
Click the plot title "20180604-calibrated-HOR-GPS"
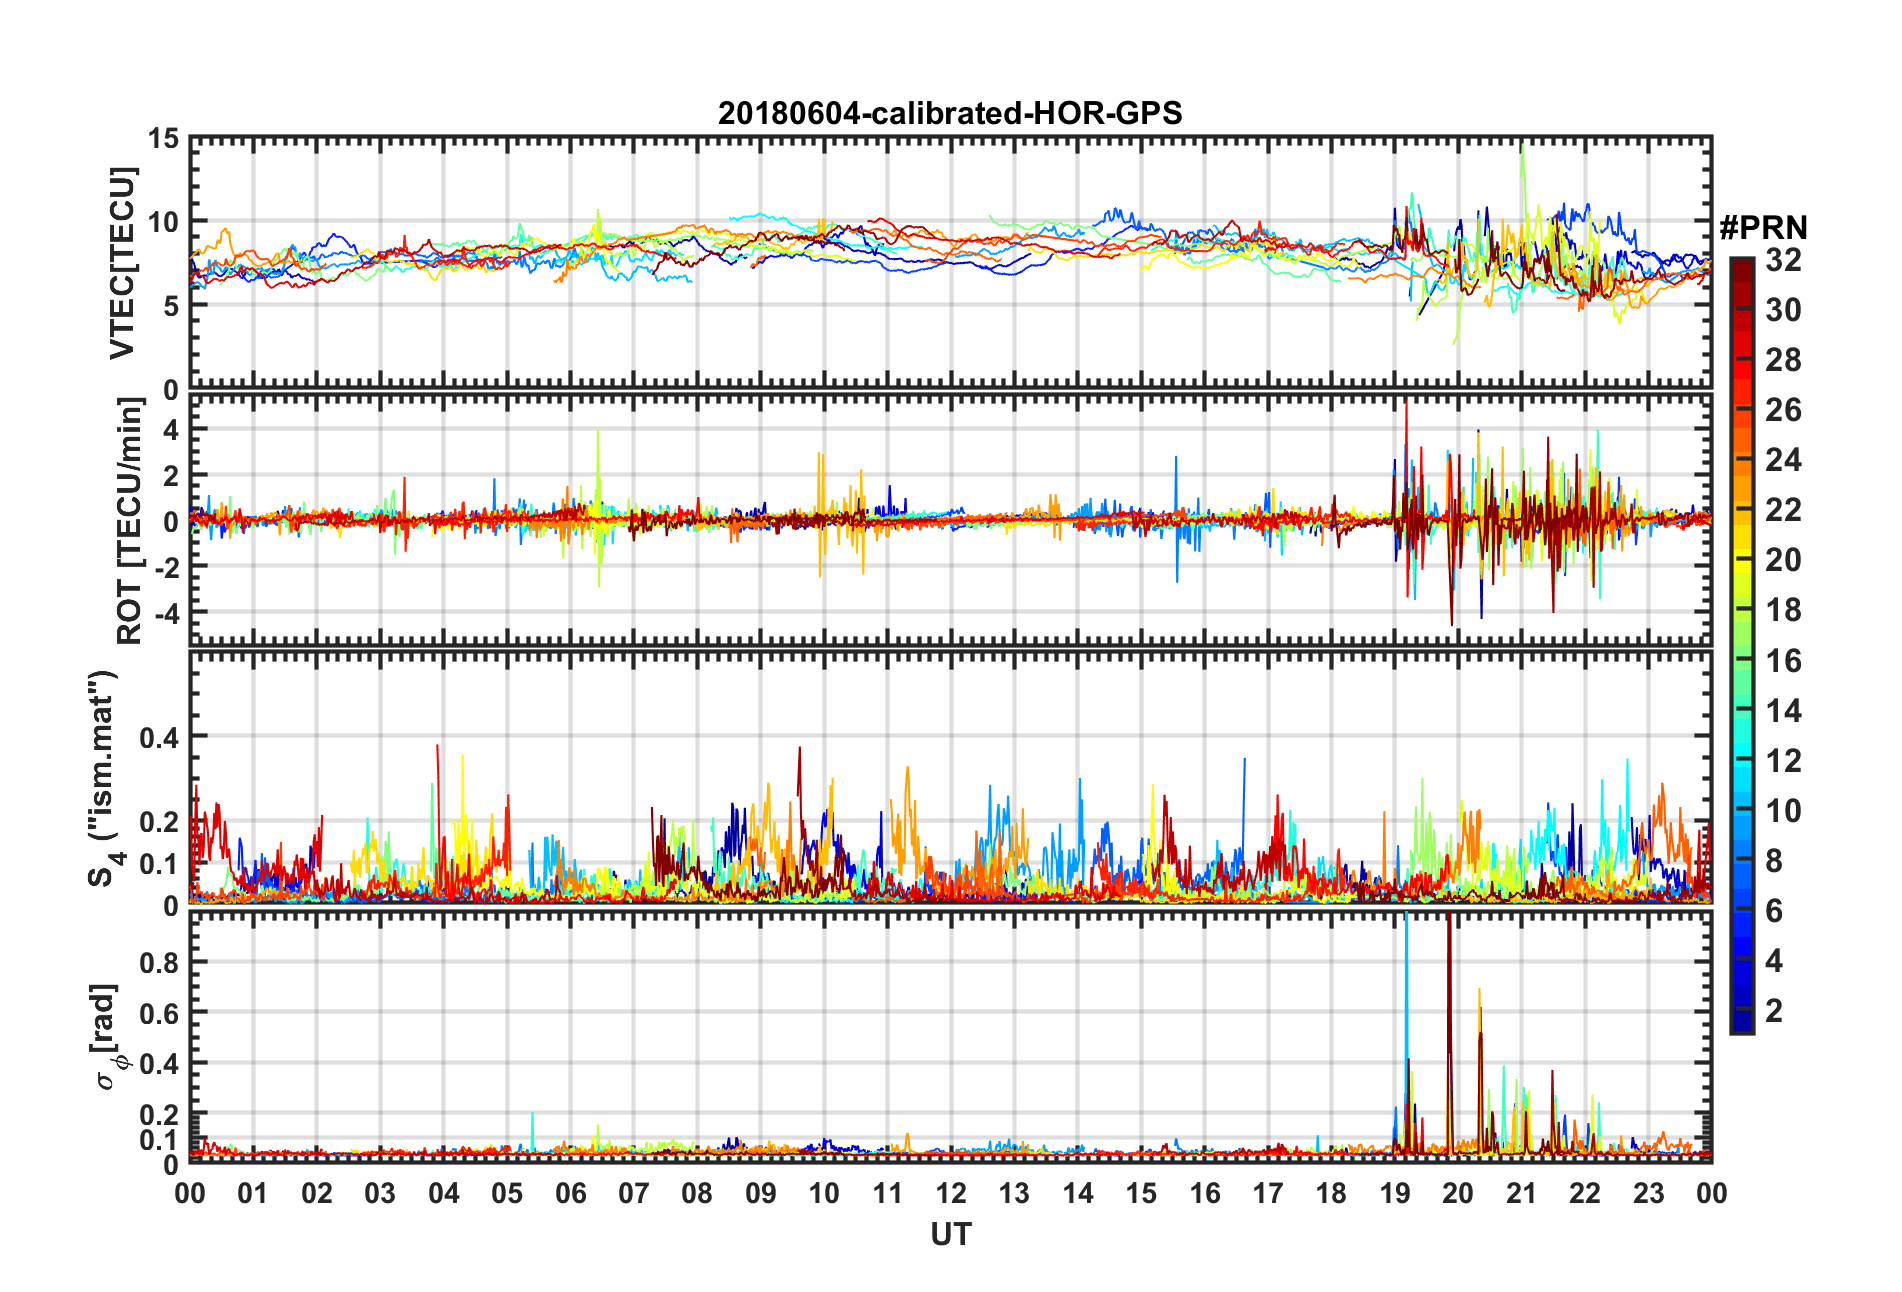point(950,113)
